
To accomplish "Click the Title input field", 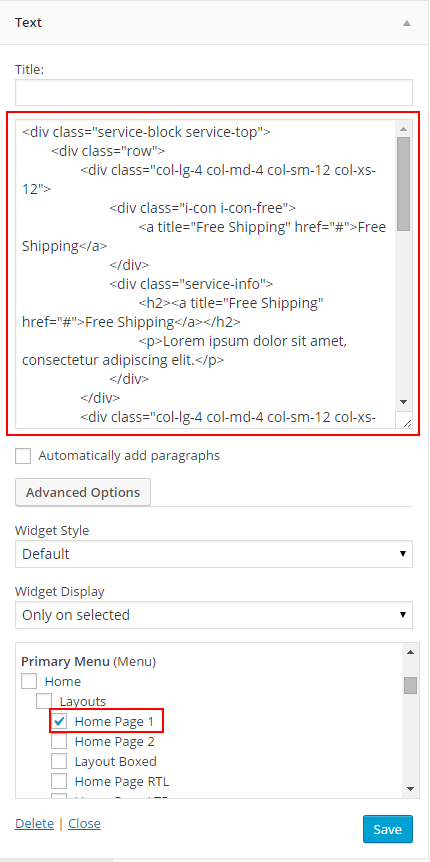I will (x=214, y=92).
